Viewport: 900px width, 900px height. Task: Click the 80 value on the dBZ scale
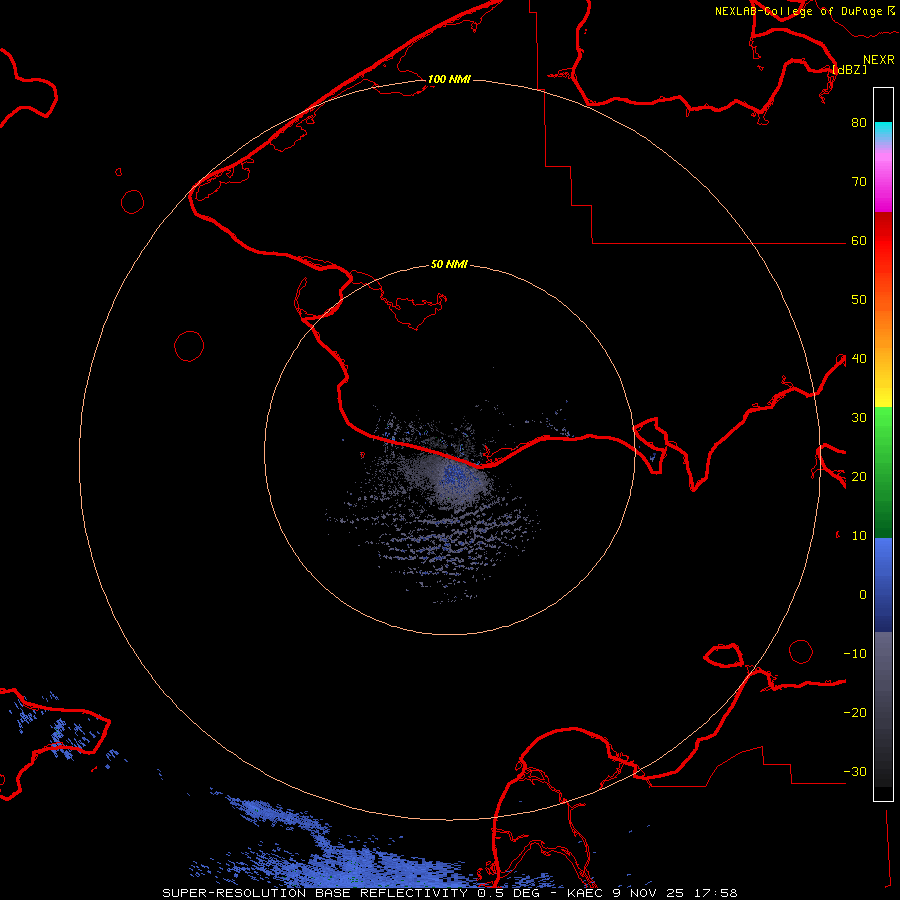tap(859, 122)
